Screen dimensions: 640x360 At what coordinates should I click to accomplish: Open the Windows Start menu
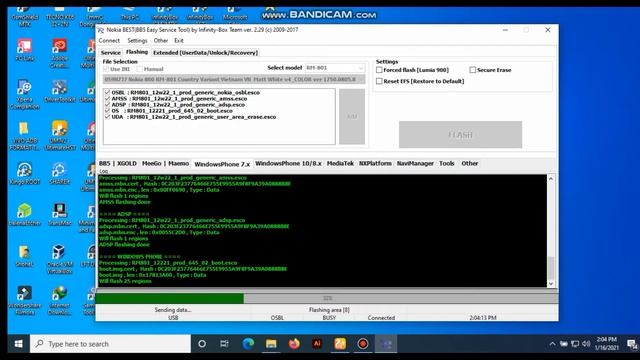point(18,344)
